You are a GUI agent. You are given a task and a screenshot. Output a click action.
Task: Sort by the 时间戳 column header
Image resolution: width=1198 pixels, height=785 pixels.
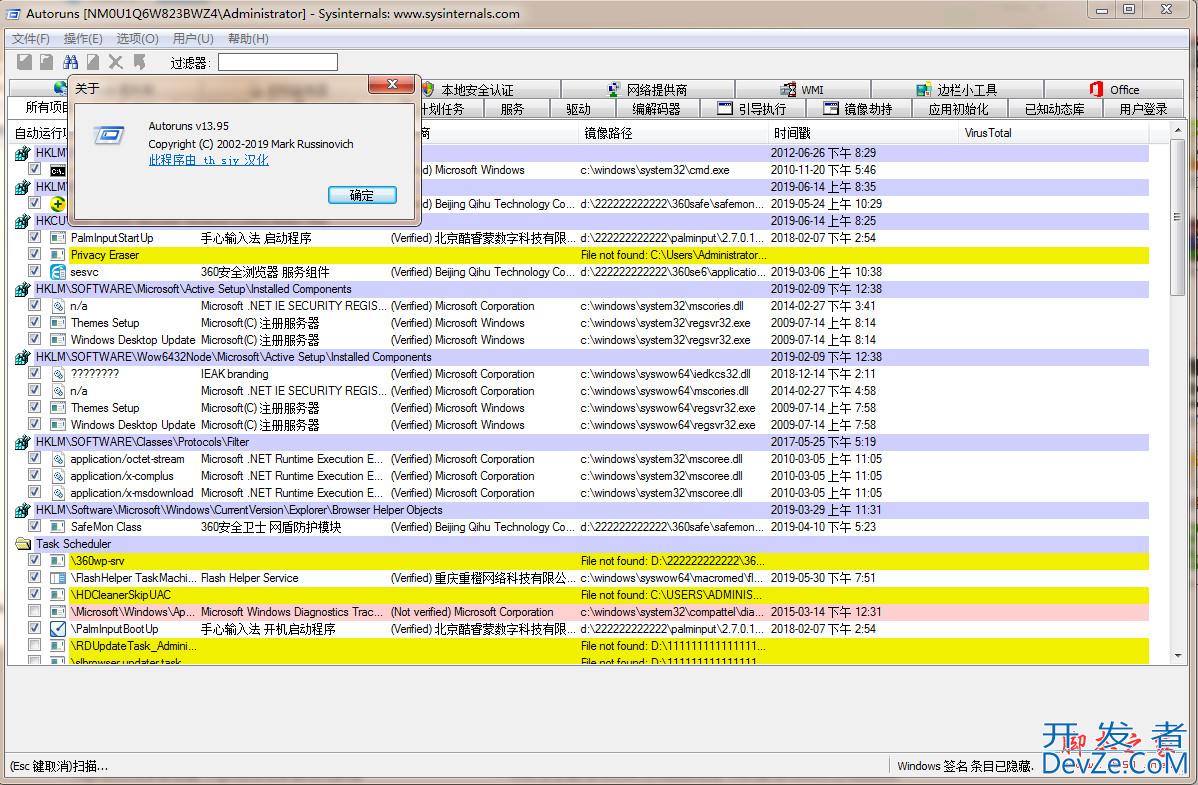tap(864, 133)
